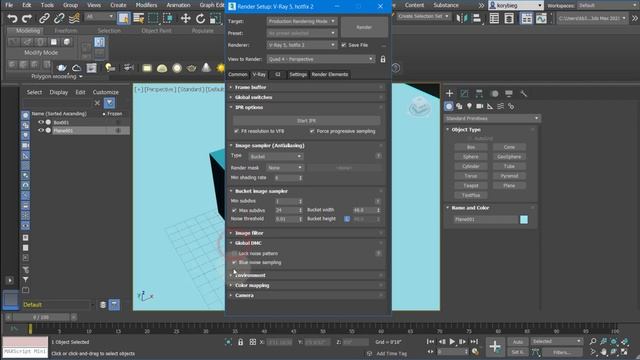Toggle Blue noise sampling checkbox
The width and height of the screenshot is (640, 360).
click(x=234, y=262)
